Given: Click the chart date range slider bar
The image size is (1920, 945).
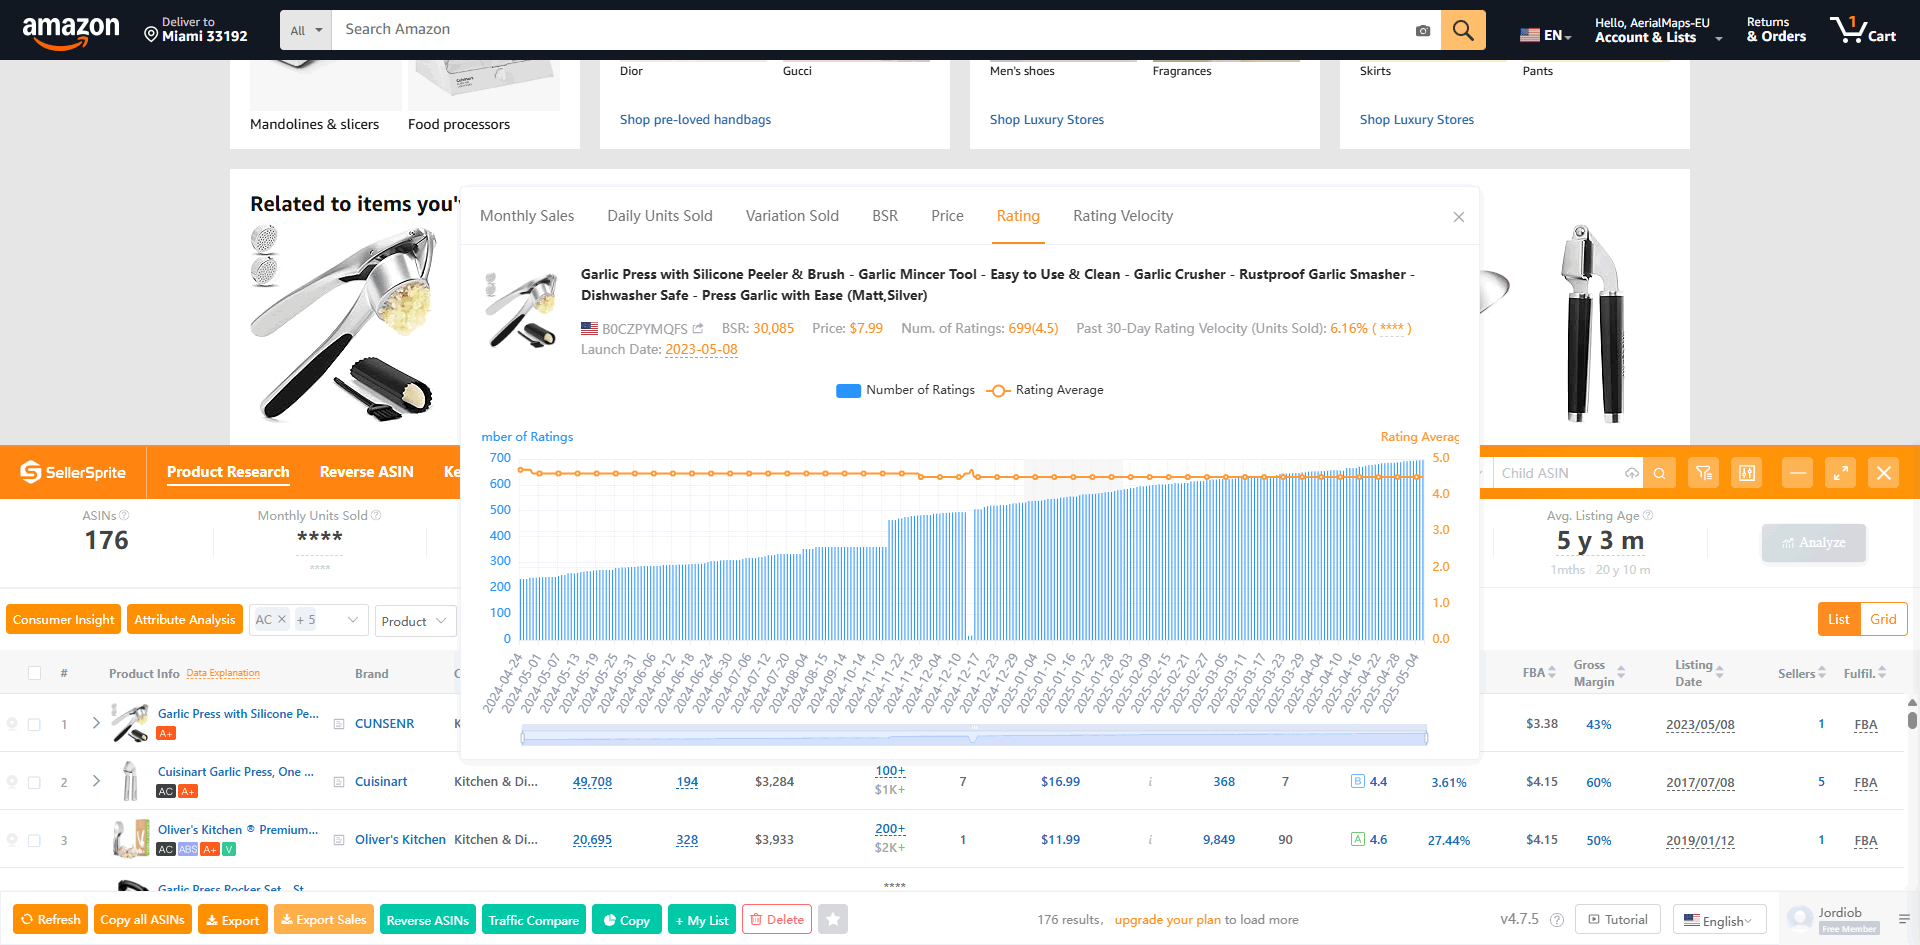Looking at the screenshot, I should pyautogui.click(x=974, y=737).
